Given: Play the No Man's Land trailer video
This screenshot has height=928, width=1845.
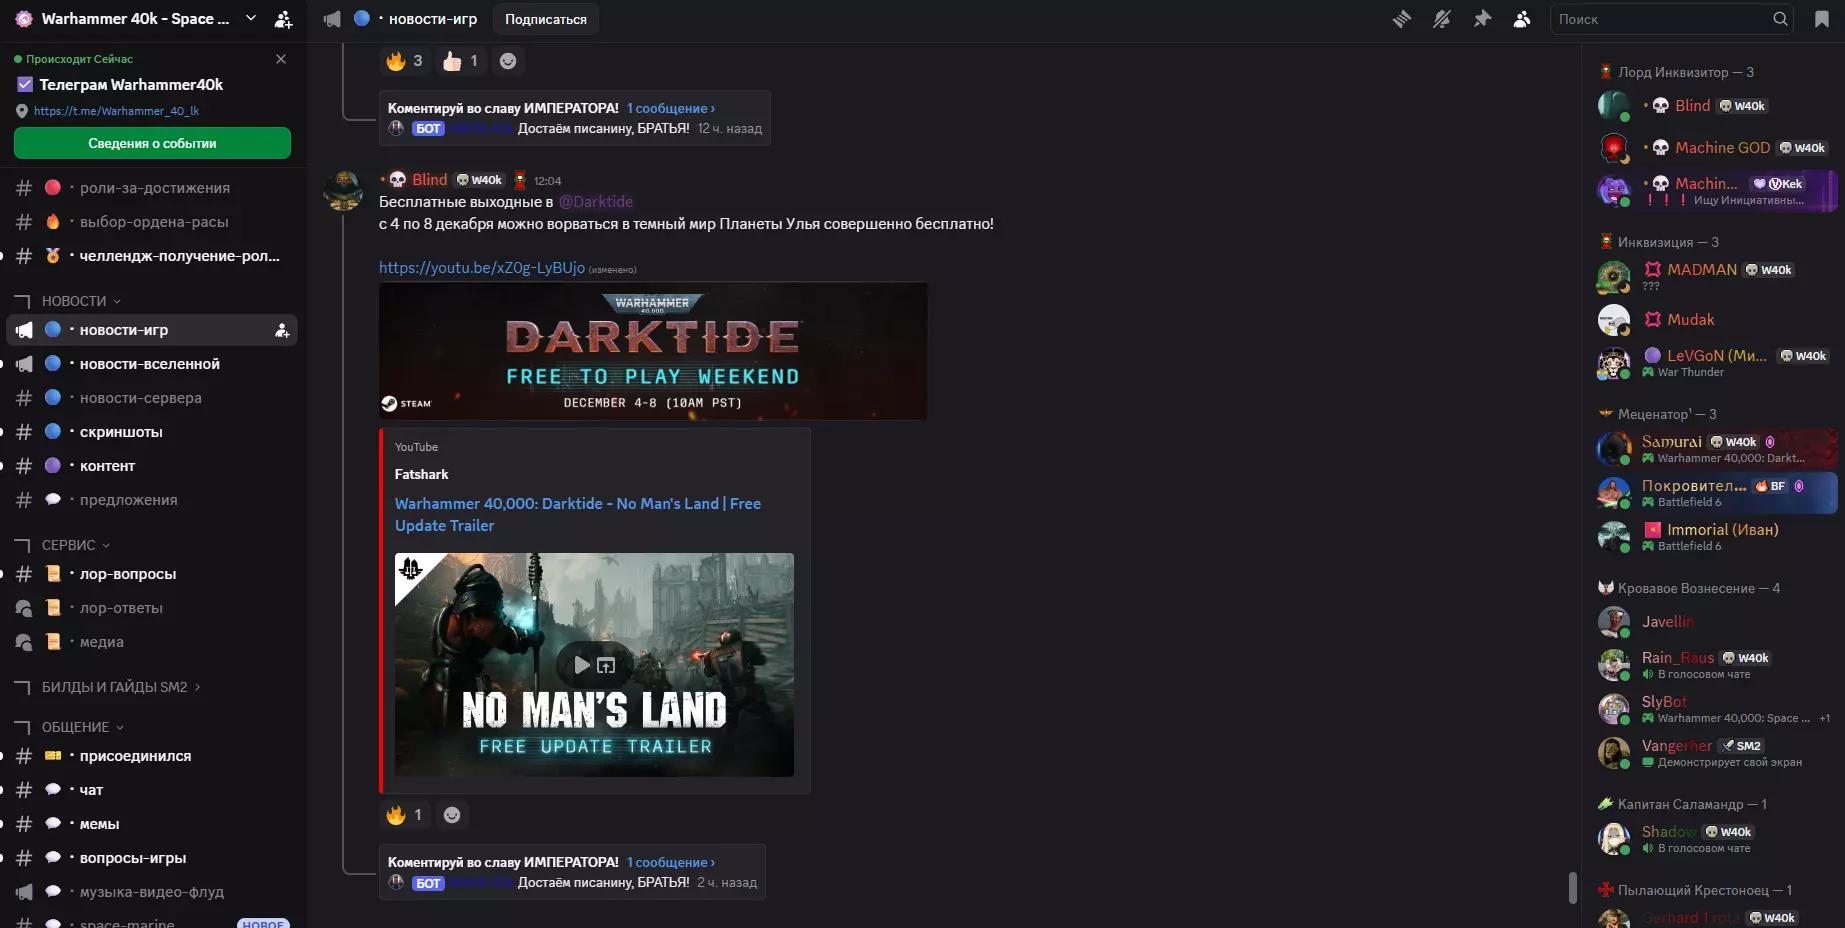Looking at the screenshot, I should (581, 665).
